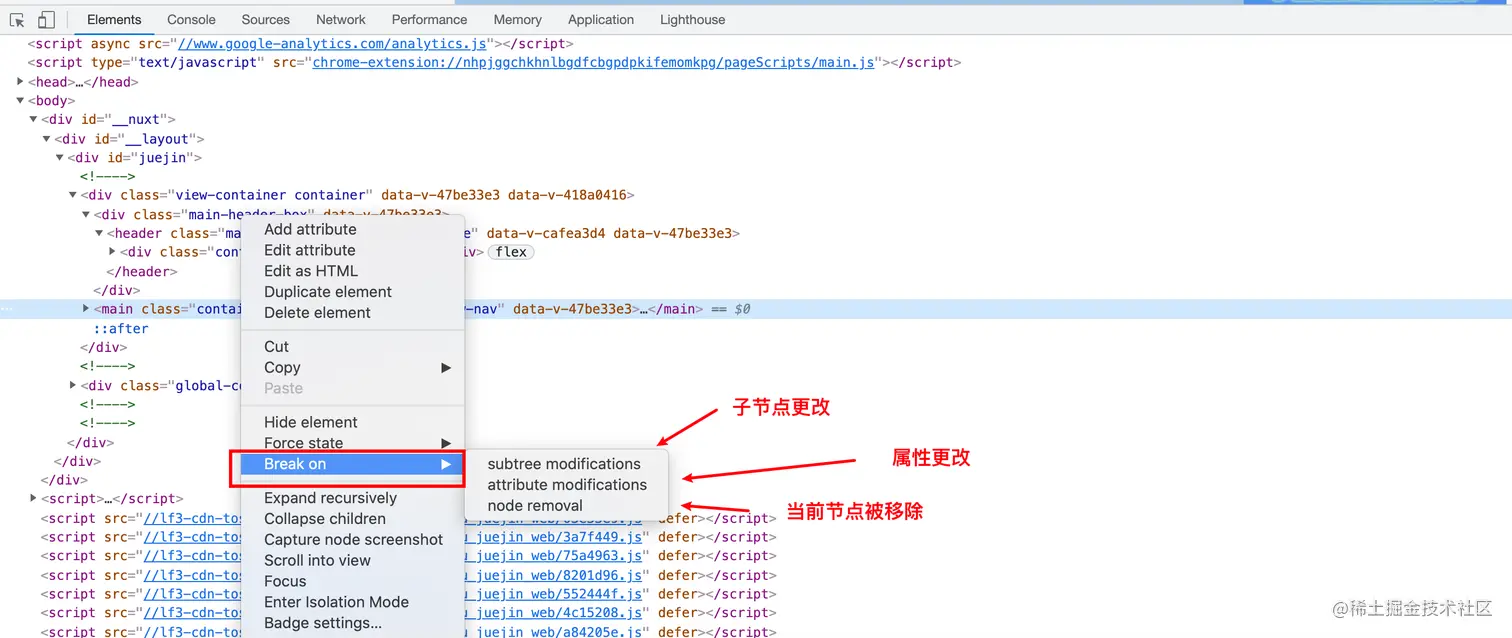Select the ::after pseudo-element row
The width and height of the screenshot is (1512, 638).
[121, 328]
